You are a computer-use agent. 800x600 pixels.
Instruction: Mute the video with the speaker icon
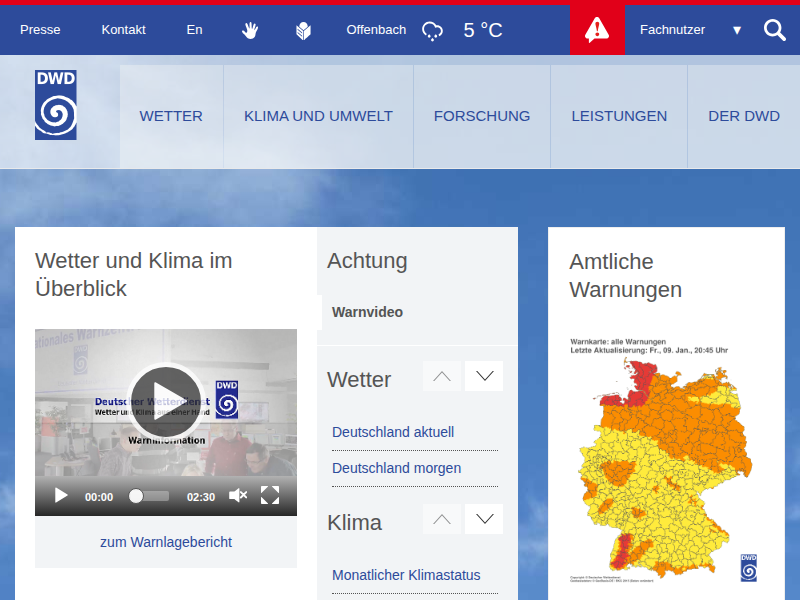[238, 496]
